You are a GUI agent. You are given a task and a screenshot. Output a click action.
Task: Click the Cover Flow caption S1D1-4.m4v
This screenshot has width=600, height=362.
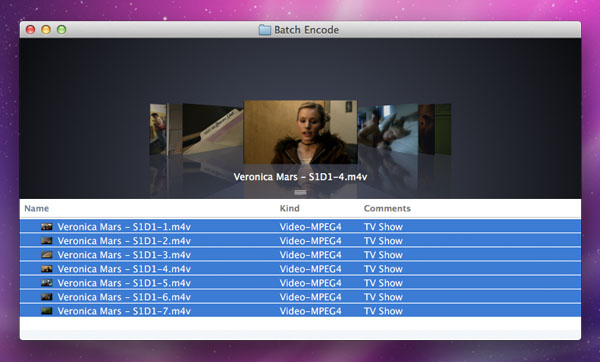point(300,177)
